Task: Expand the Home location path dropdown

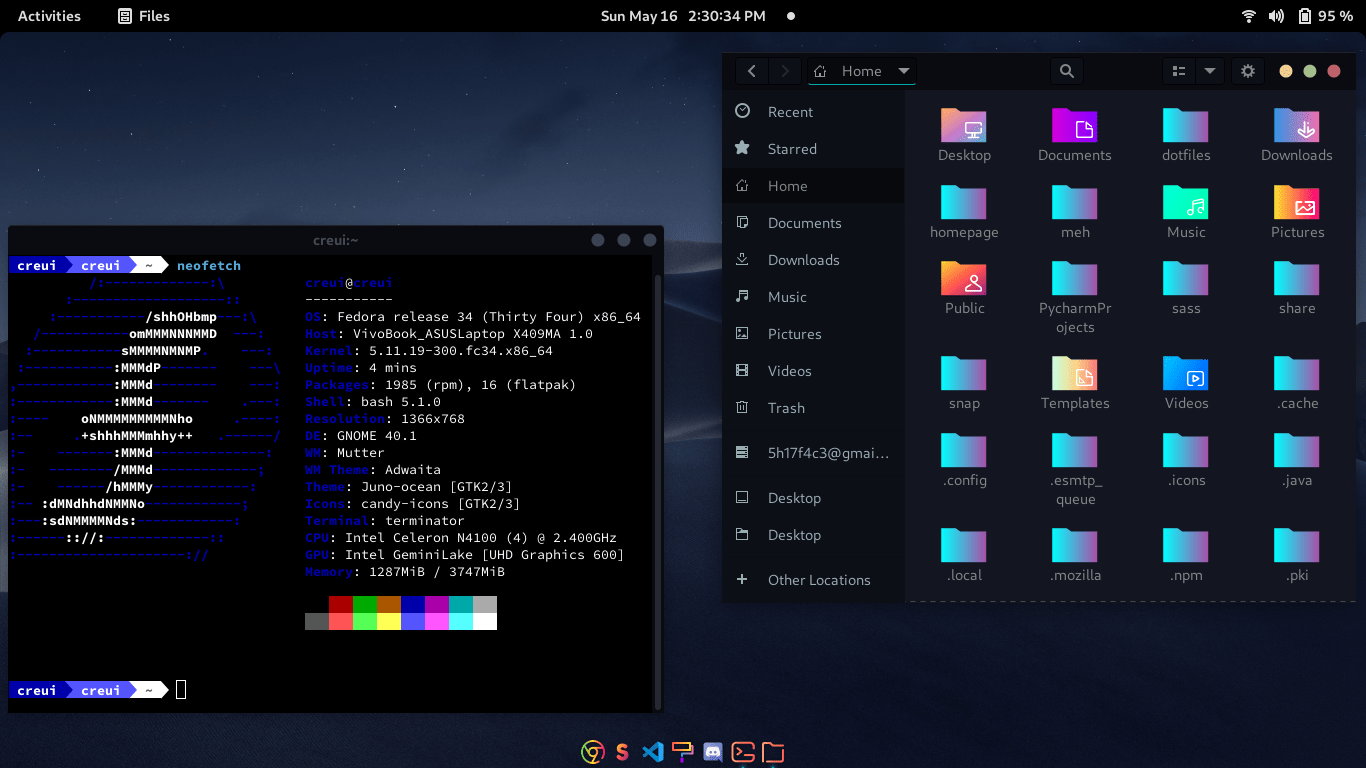Action: click(903, 71)
